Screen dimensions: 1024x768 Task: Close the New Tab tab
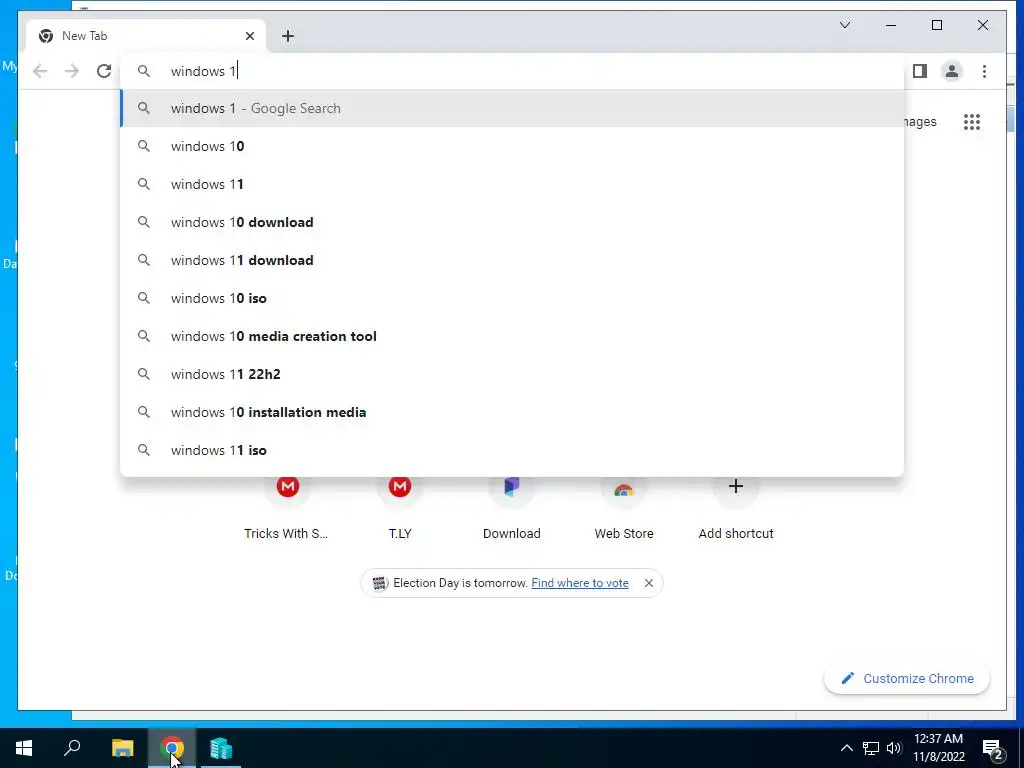point(249,36)
